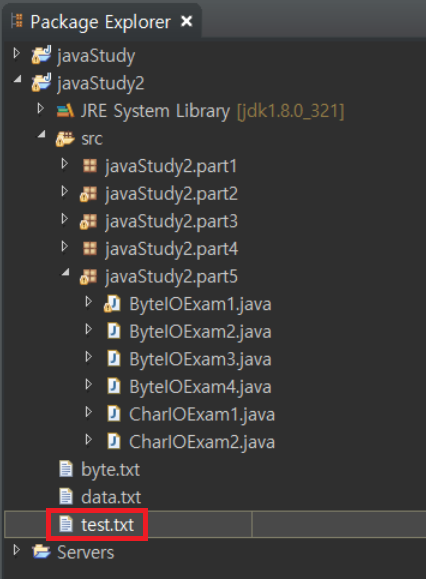Click the javaStudy project icon
This screenshot has height=579, width=426.
(x=41, y=56)
